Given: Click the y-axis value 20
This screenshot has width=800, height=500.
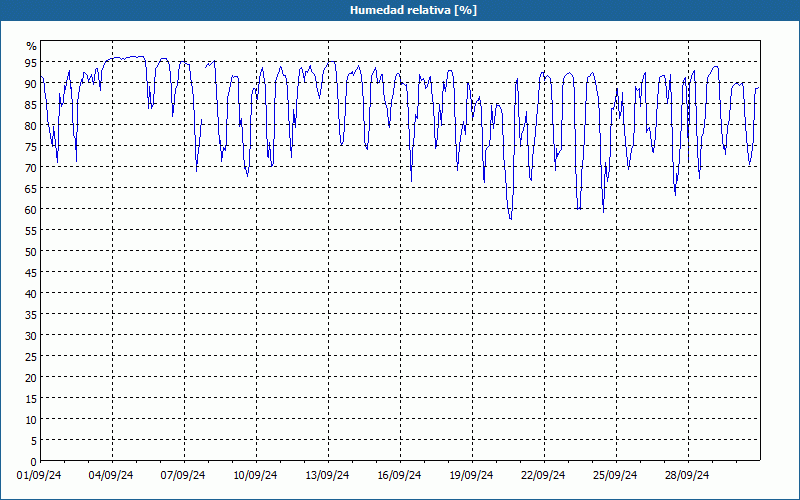Looking at the screenshot, I should pos(31,377).
